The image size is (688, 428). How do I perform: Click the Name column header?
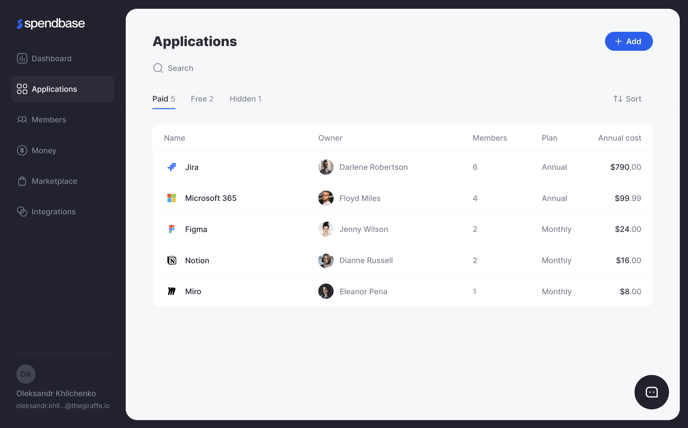tap(174, 138)
